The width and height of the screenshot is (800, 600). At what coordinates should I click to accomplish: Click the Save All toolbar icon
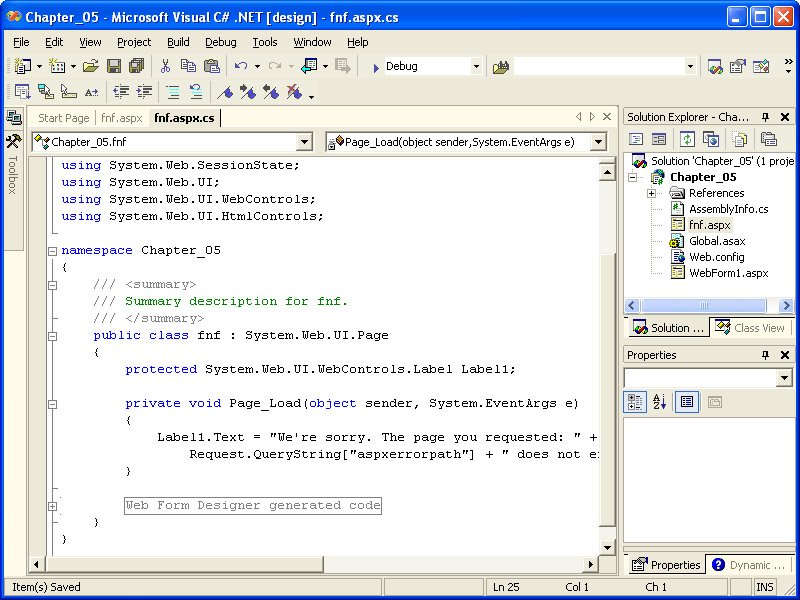136,66
